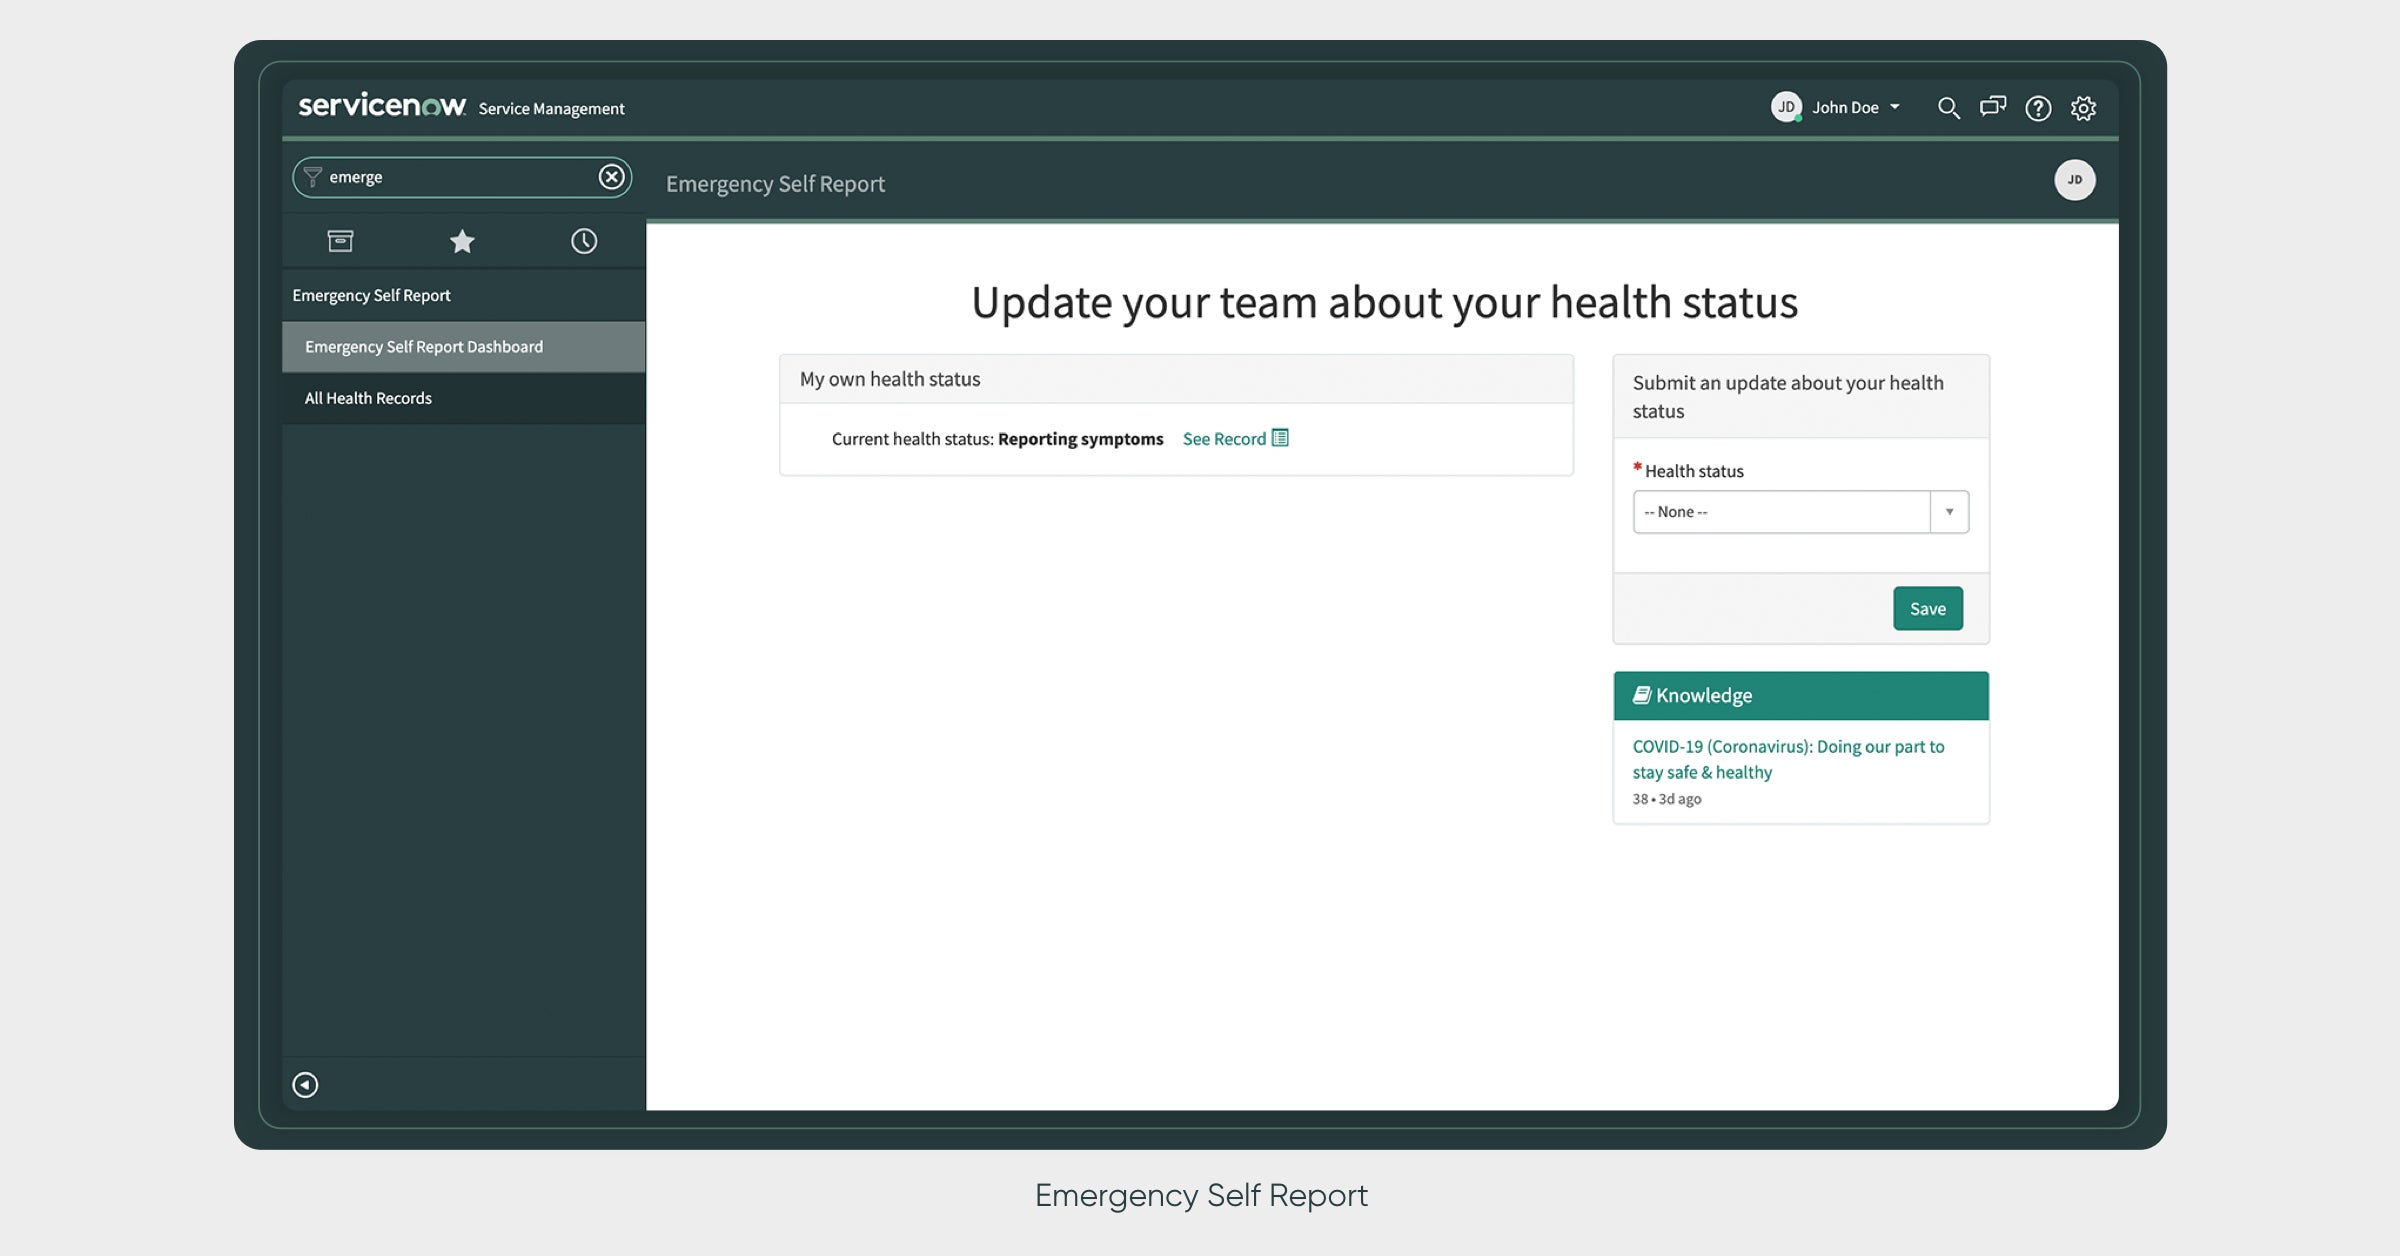This screenshot has width=2400, height=1256.
Task: Open the system settings gear icon
Action: 2083,108
